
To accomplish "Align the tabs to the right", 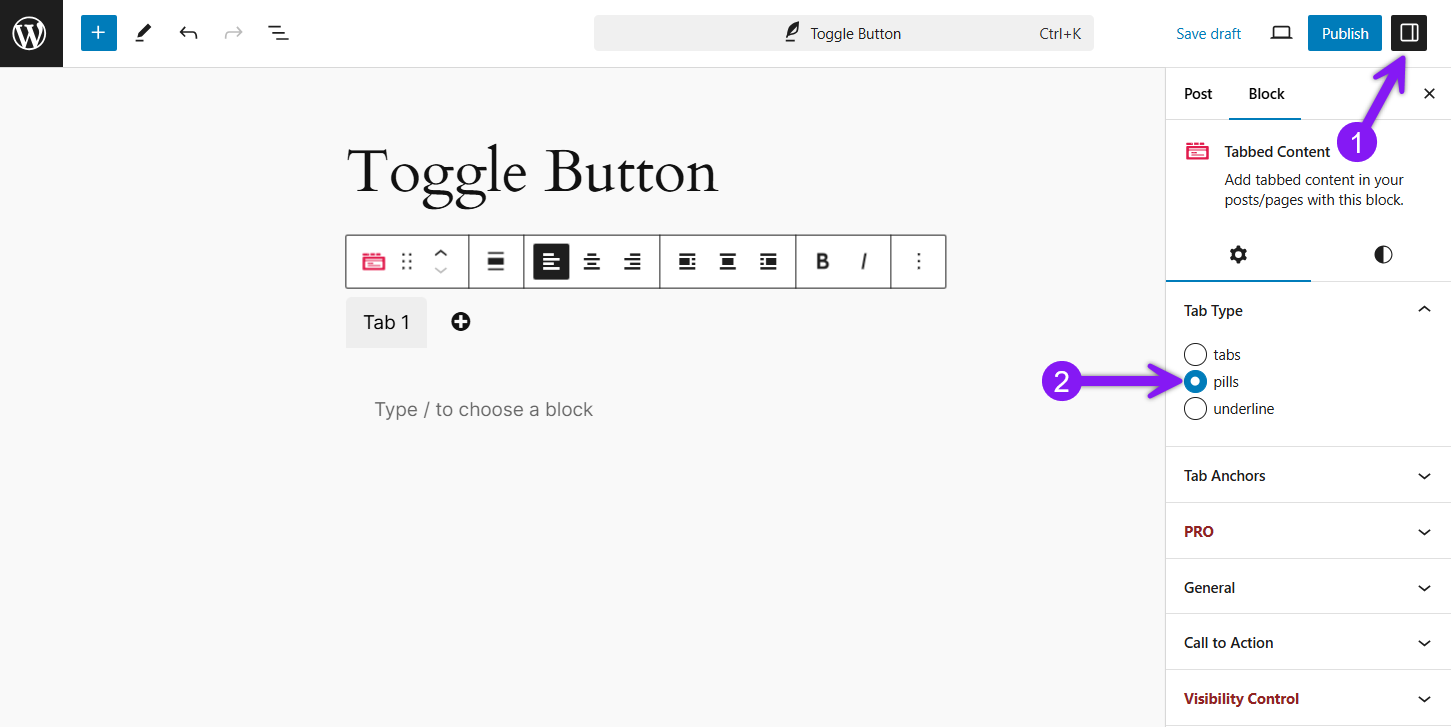I will [x=632, y=261].
